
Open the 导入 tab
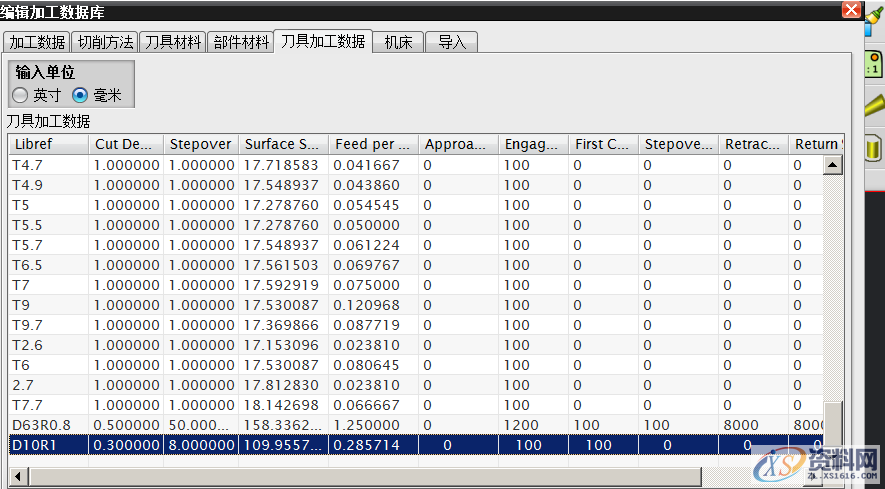point(451,42)
